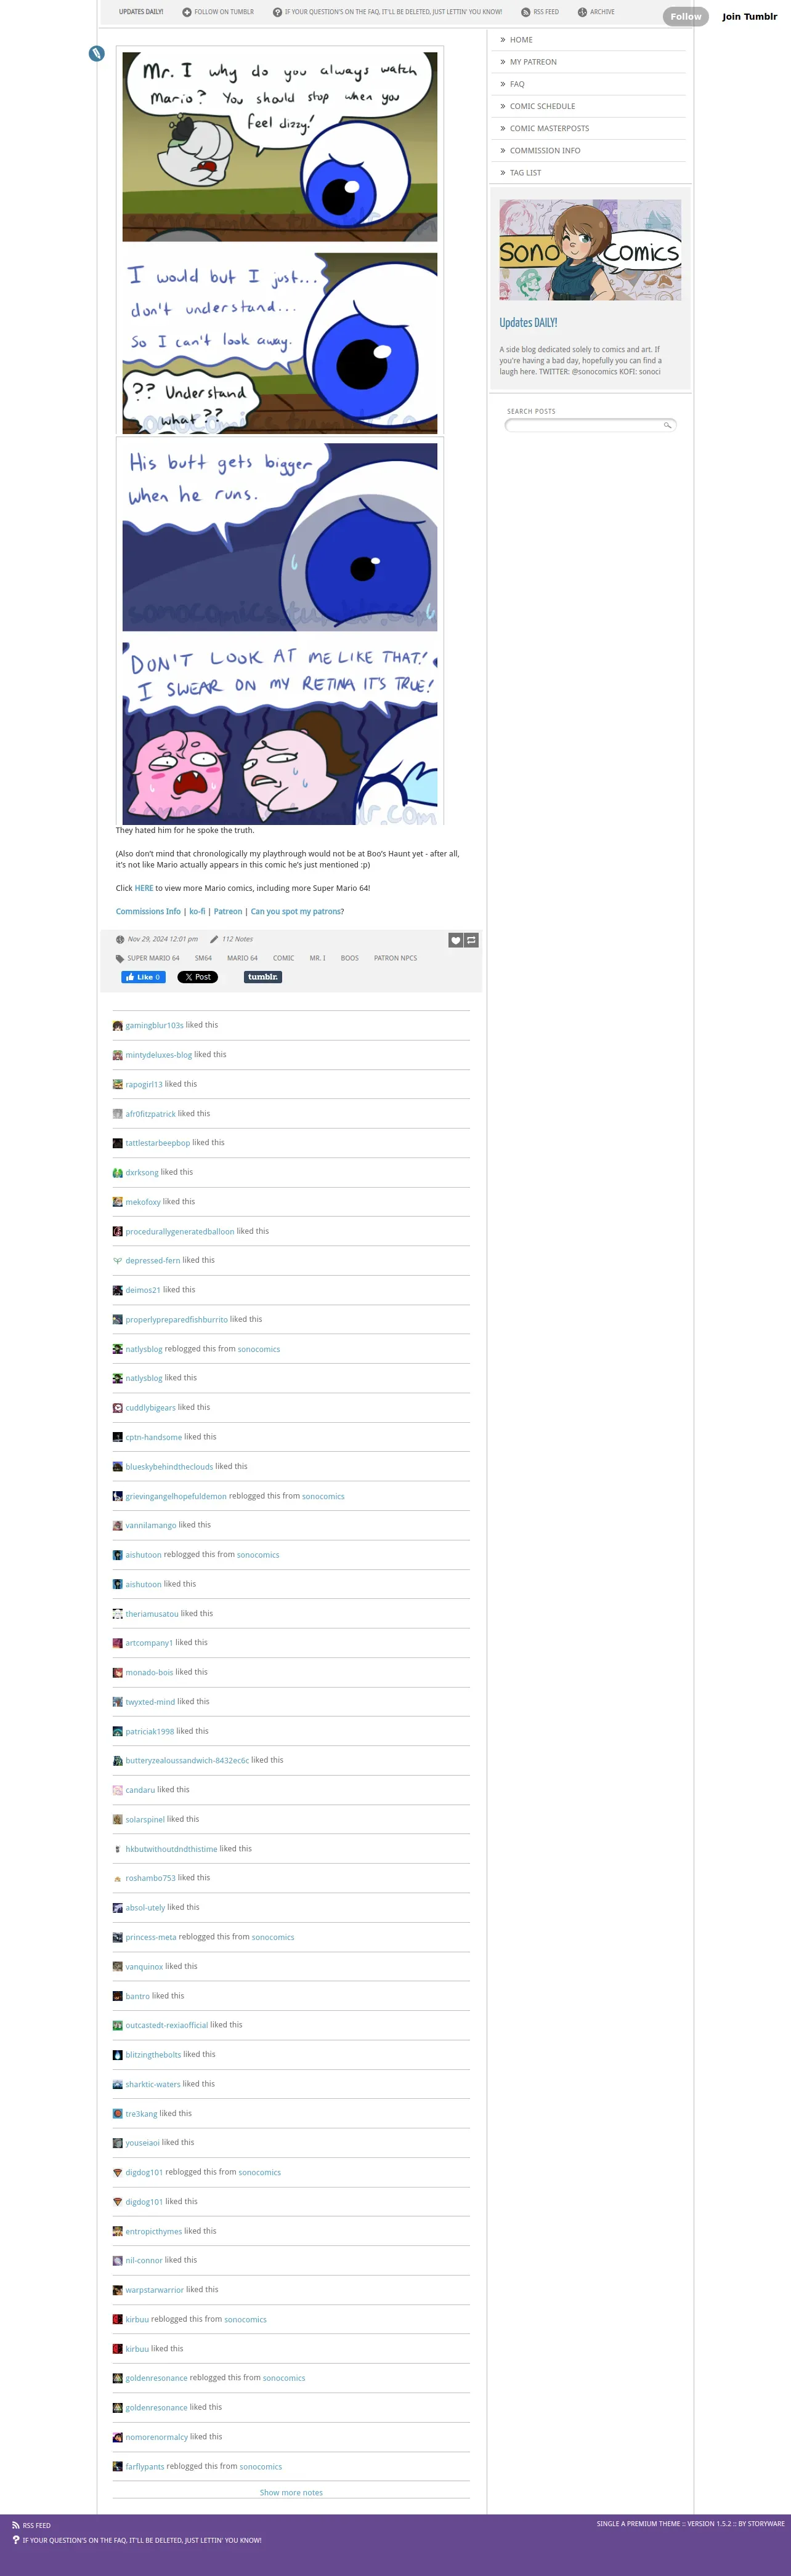This screenshot has width=791, height=2576.
Task: Click the heart like icon on the post
Action: click(455, 940)
